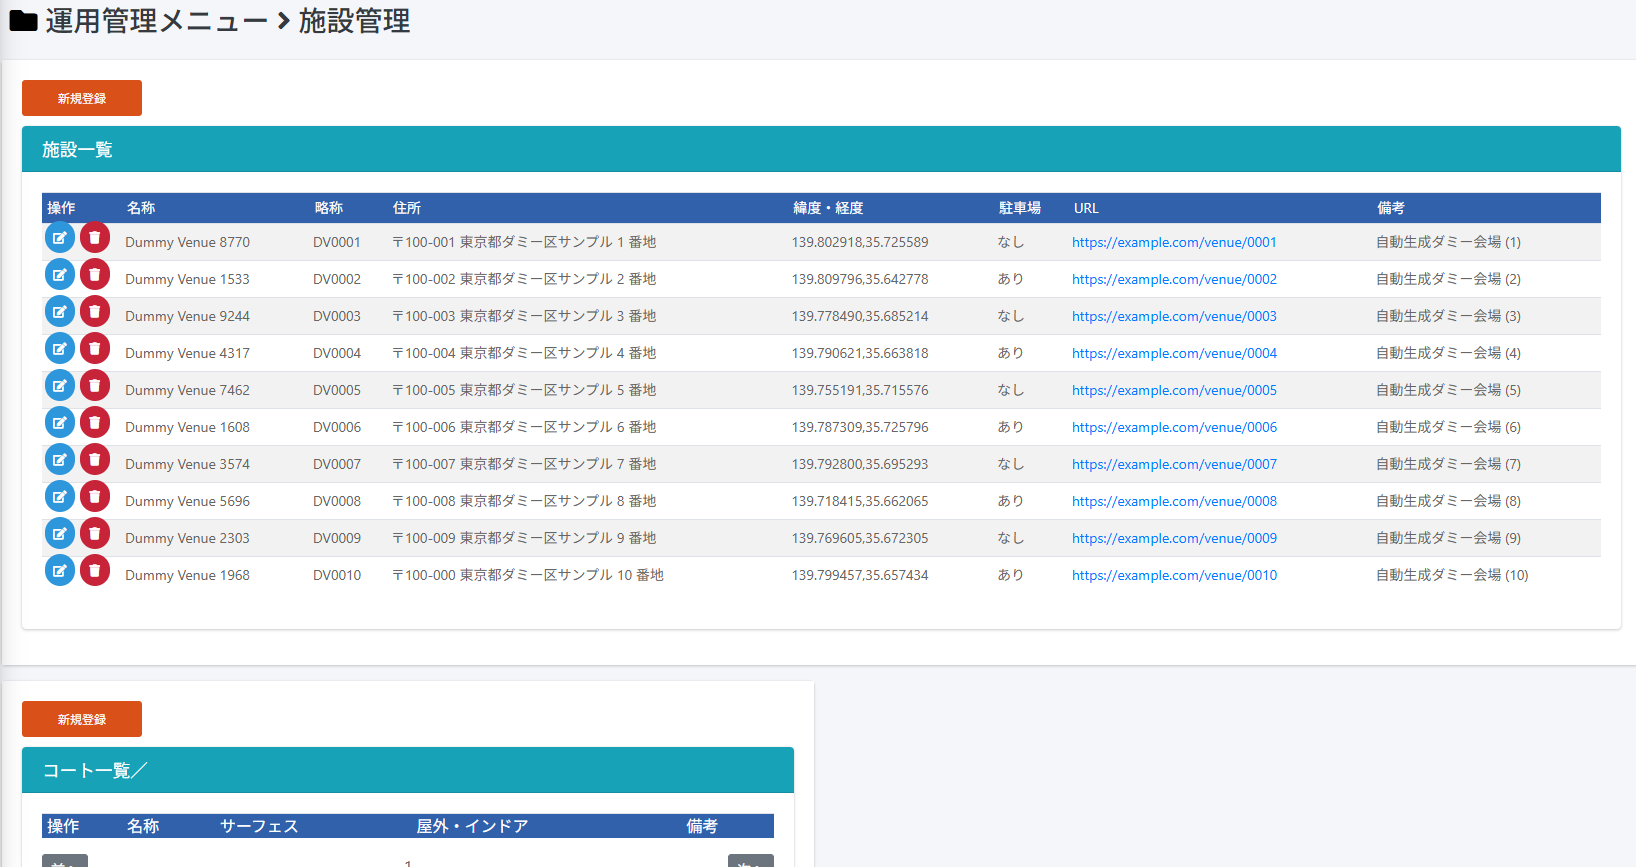The height and width of the screenshot is (867, 1636).
Task: Delete Dummy Venue 8770 row
Action: pos(95,238)
